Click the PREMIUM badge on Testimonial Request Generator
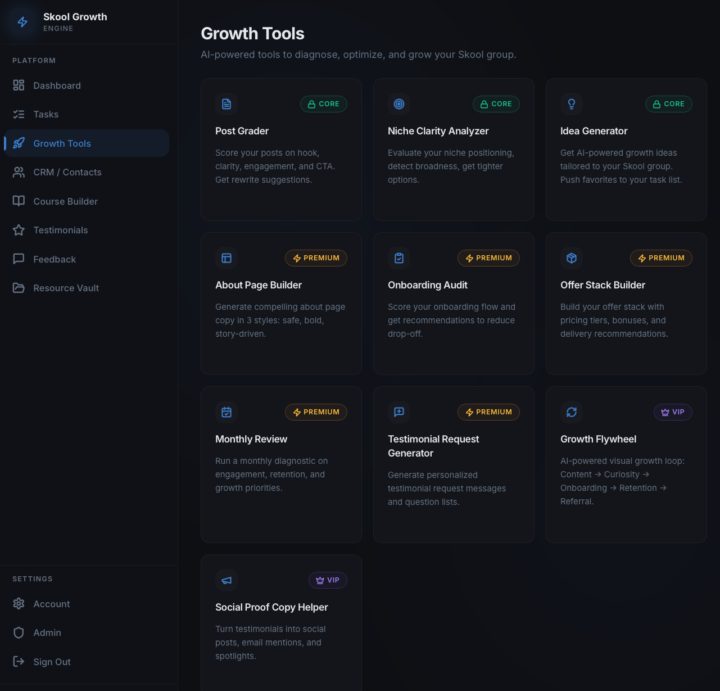This screenshot has width=720, height=691. tap(489, 412)
